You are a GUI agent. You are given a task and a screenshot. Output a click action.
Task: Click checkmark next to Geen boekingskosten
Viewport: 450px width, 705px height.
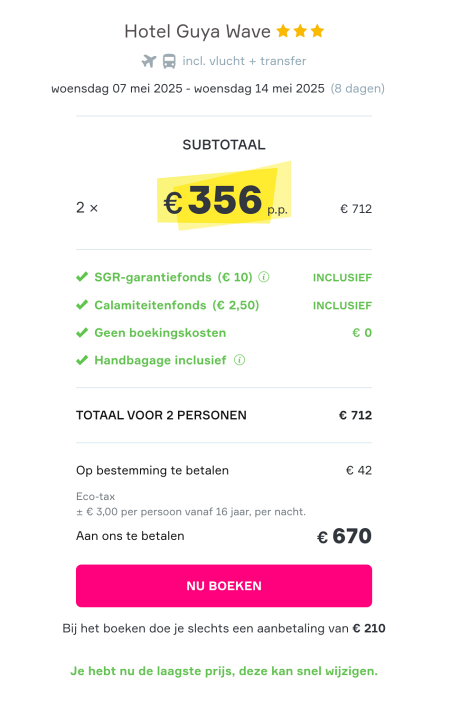[82, 333]
